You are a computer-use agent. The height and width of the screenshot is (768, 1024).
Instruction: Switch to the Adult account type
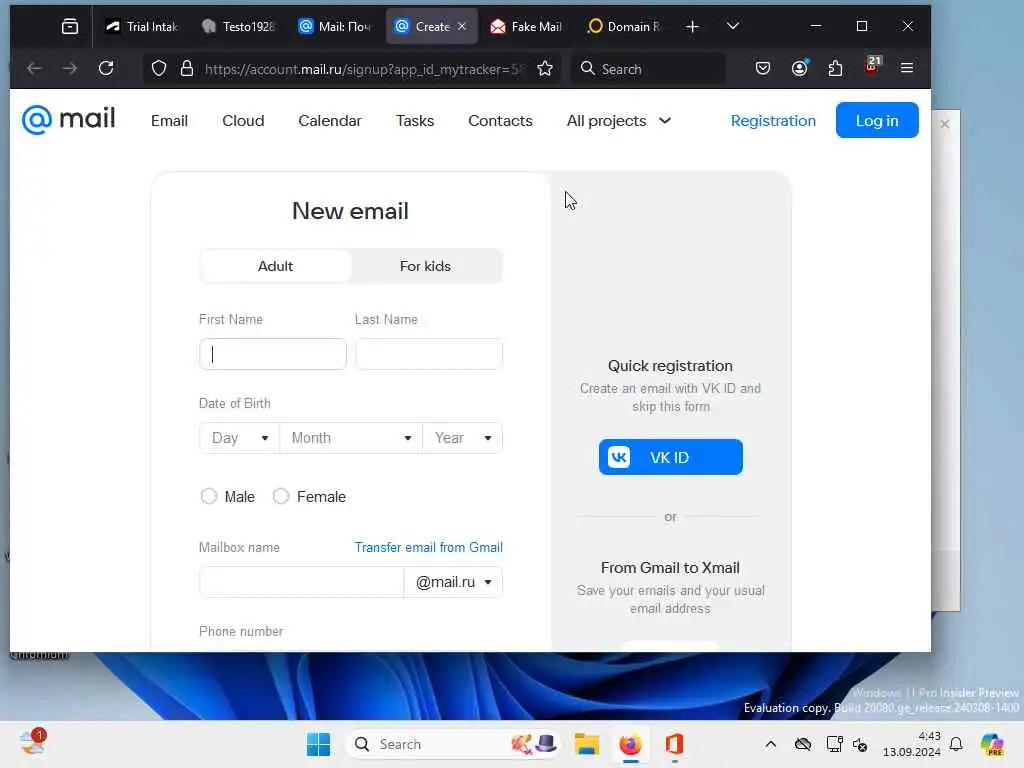(275, 266)
